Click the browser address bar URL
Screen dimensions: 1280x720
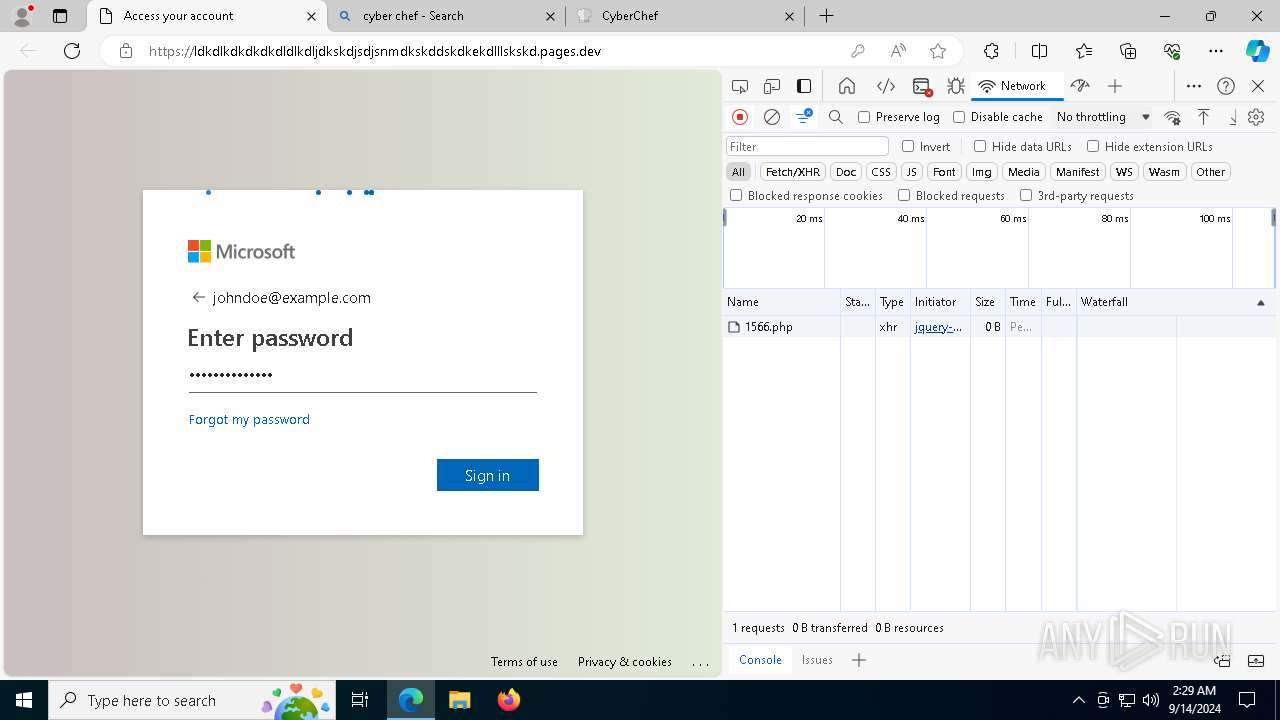(x=375, y=51)
